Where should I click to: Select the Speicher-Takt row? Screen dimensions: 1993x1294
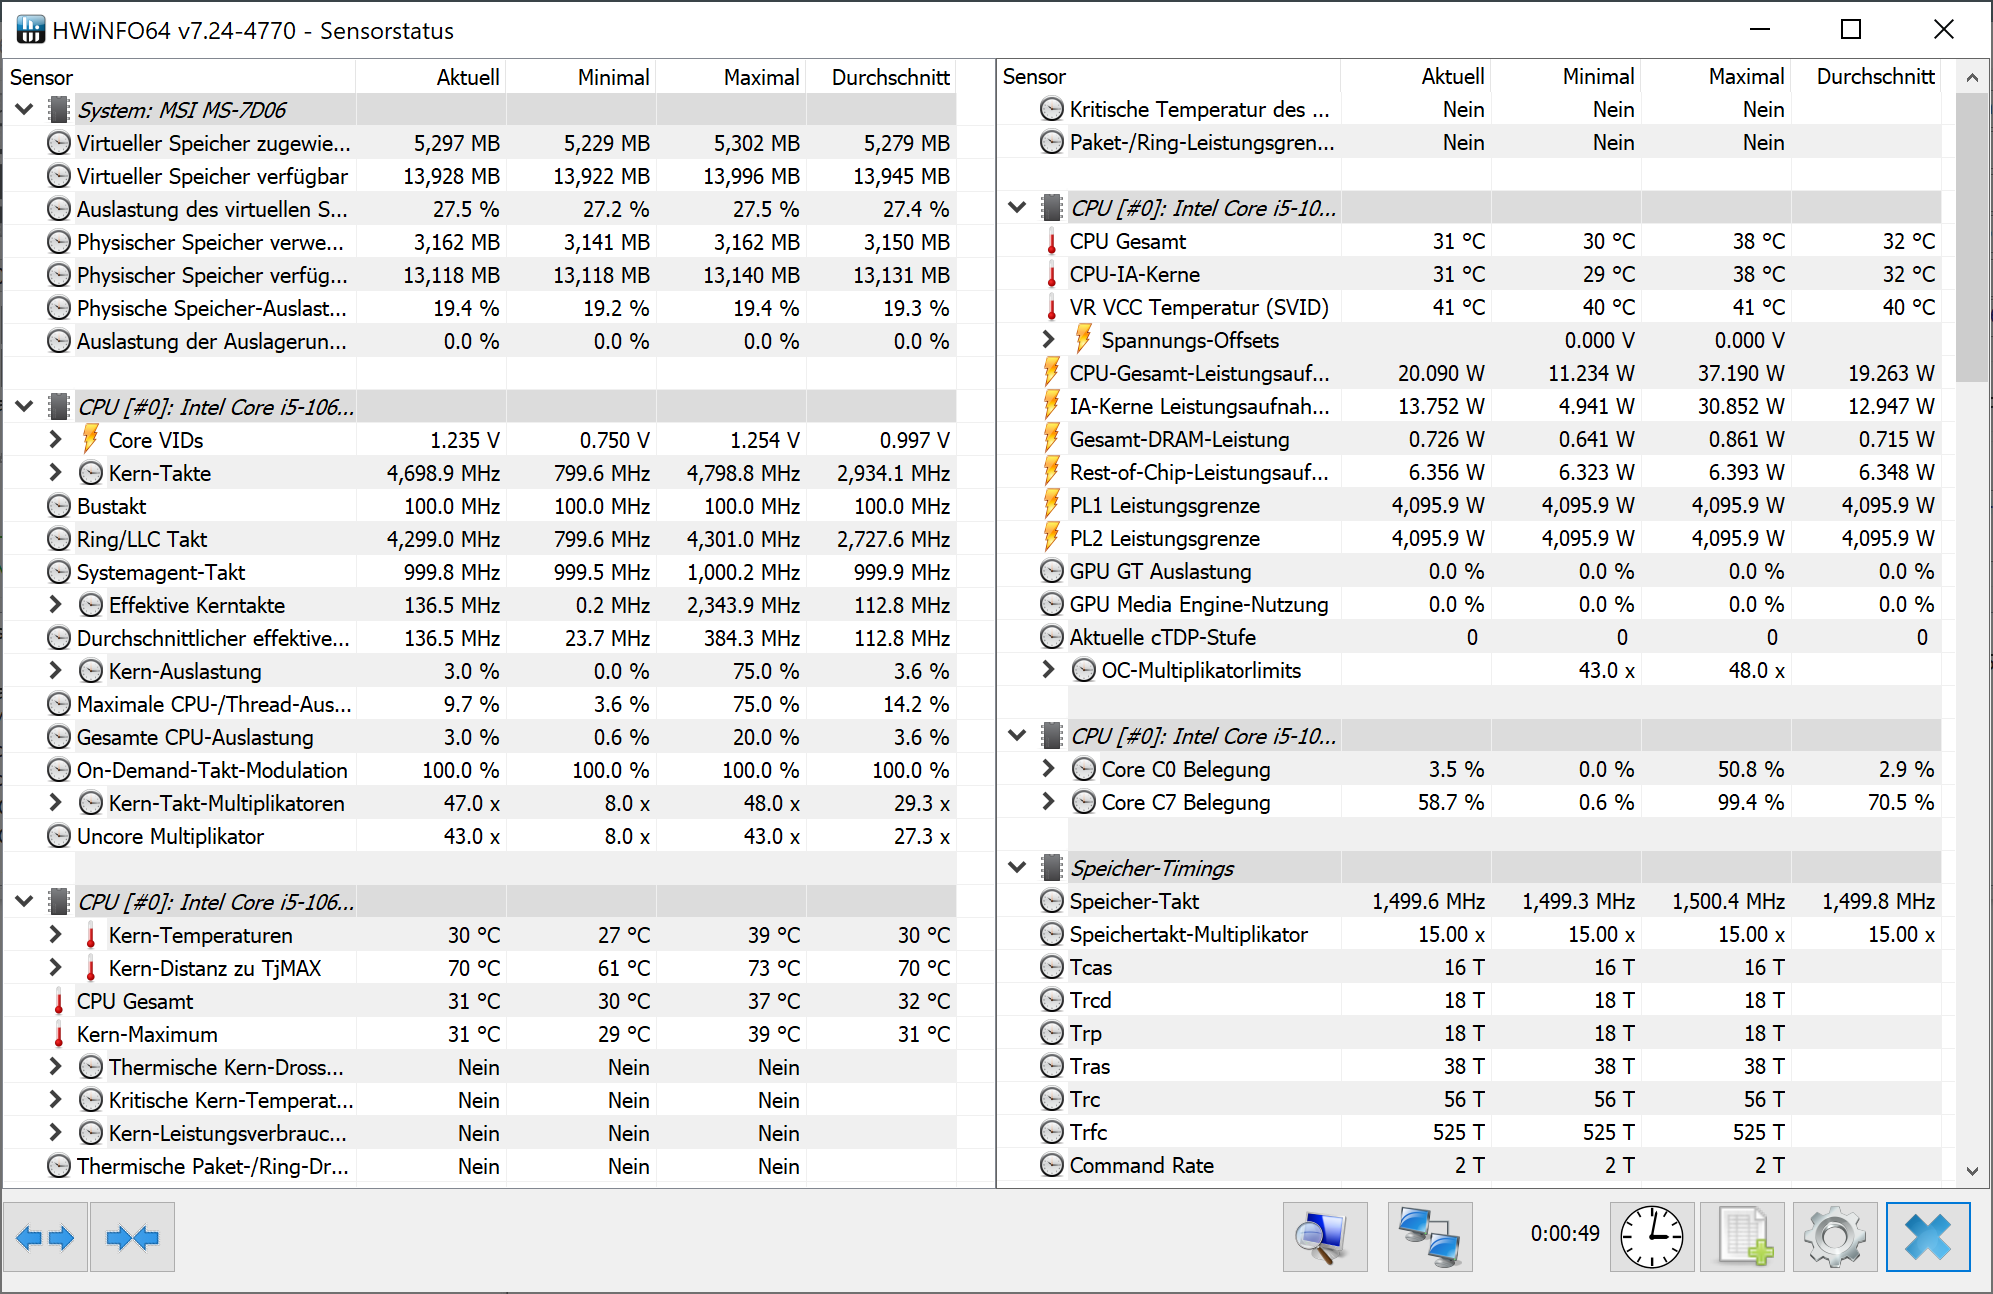pyautogui.click(x=1470, y=901)
